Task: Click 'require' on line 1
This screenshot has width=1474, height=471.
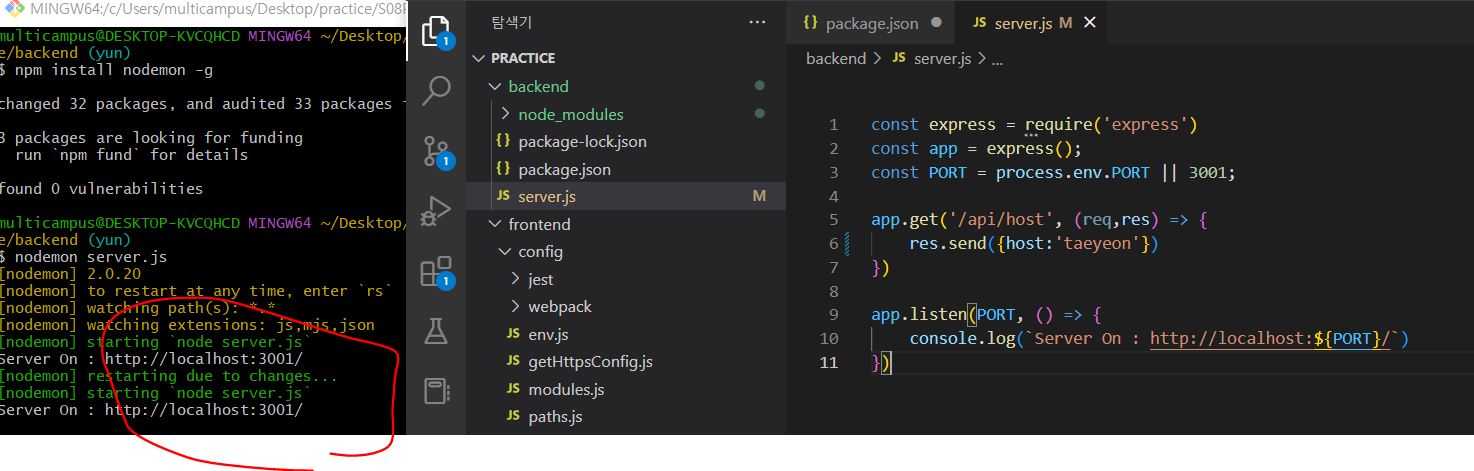Action: 1059,125
